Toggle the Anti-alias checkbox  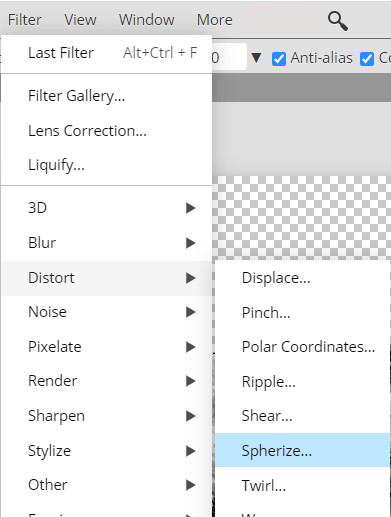(x=279, y=59)
